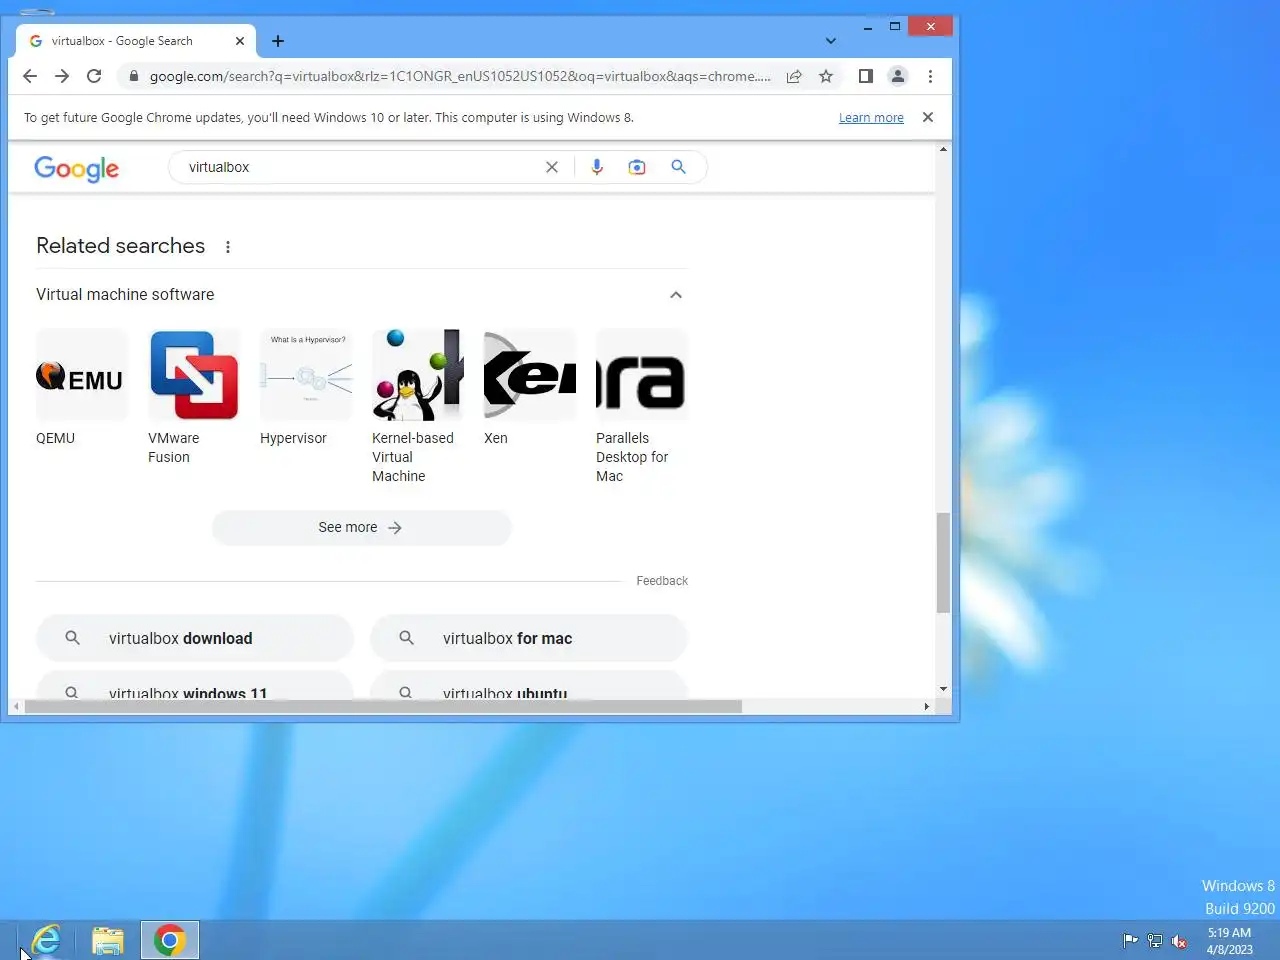1280x960 pixels.
Task: View site information lock icon
Action: pyautogui.click(x=134, y=76)
